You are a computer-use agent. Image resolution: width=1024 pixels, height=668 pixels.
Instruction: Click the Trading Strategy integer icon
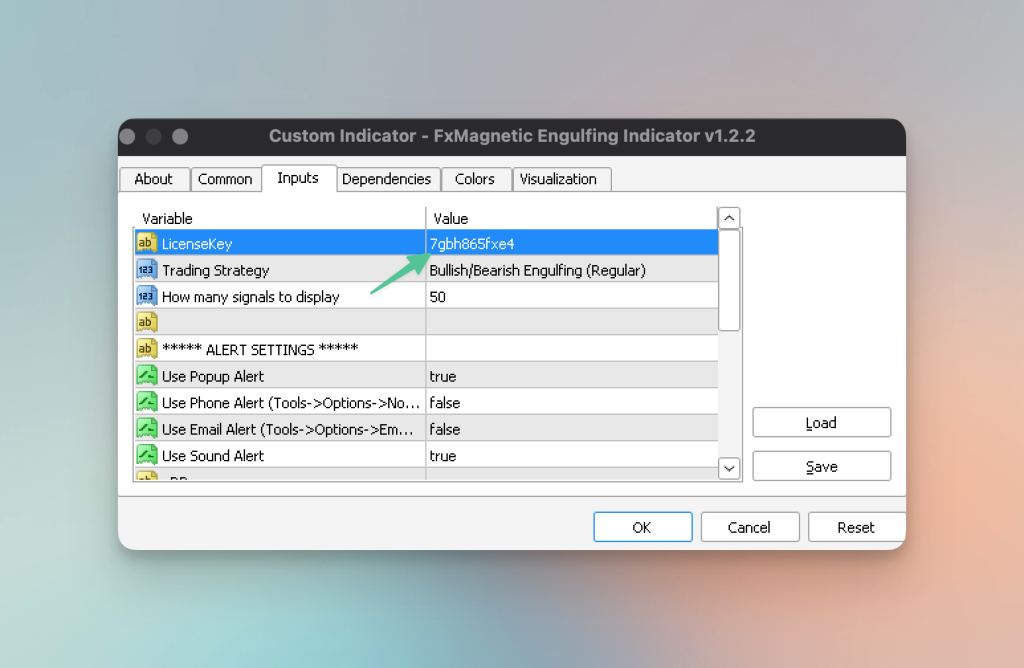tap(147, 270)
